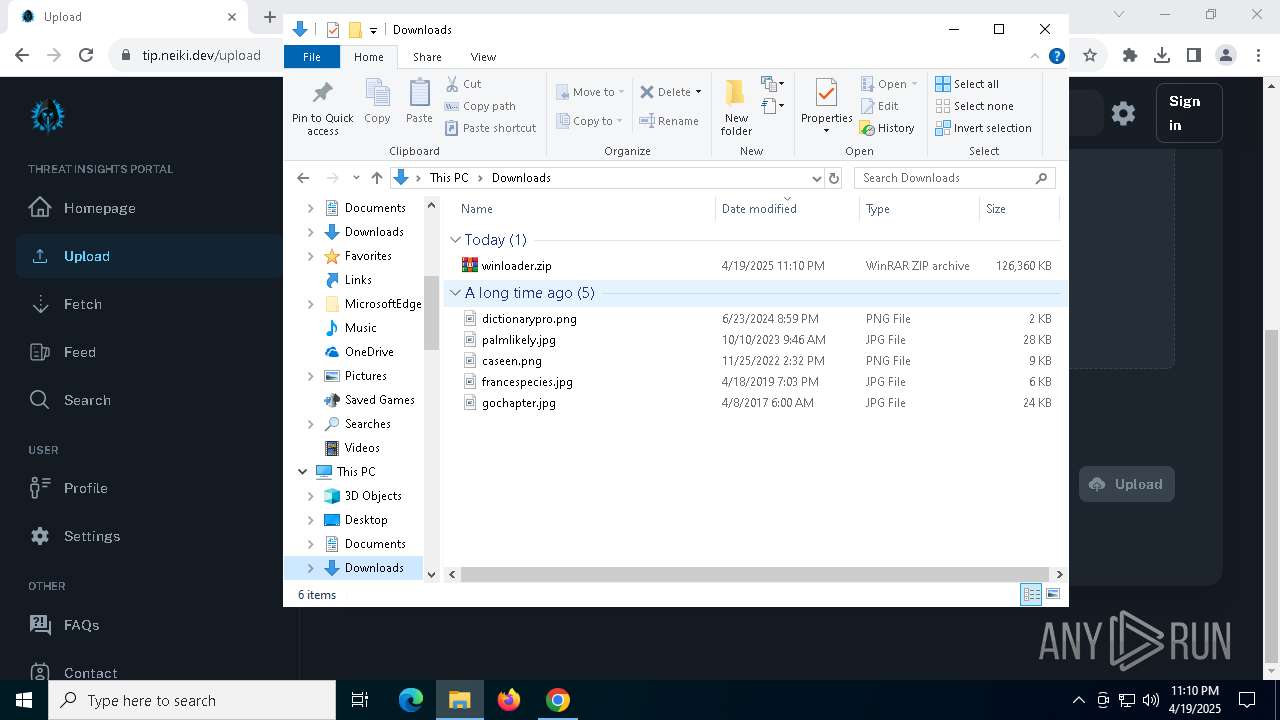Select dictionarypro.png file
Viewport: 1280px width, 720px height.
click(x=529, y=319)
